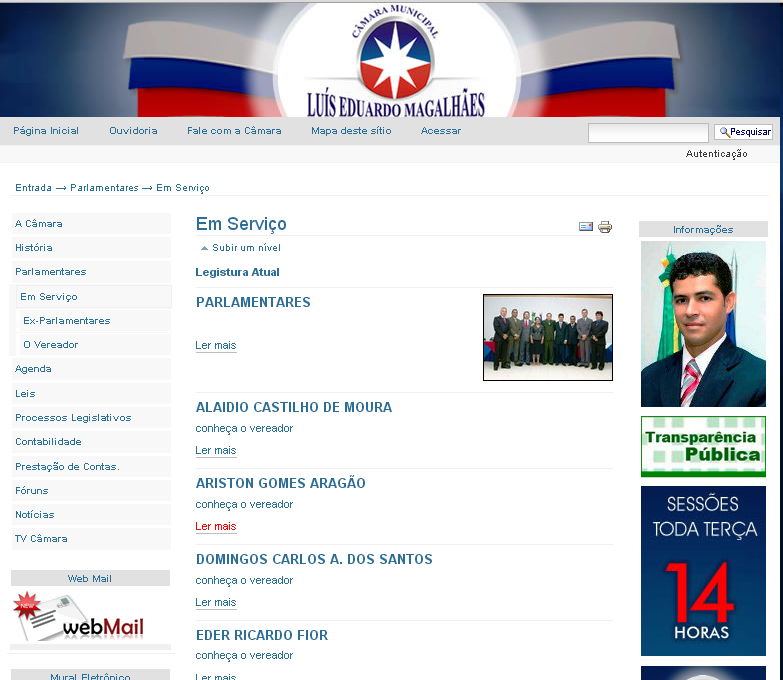Select Ex-Parlamentares in sidebar submenu
The height and width of the screenshot is (680, 783).
[x=66, y=321]
